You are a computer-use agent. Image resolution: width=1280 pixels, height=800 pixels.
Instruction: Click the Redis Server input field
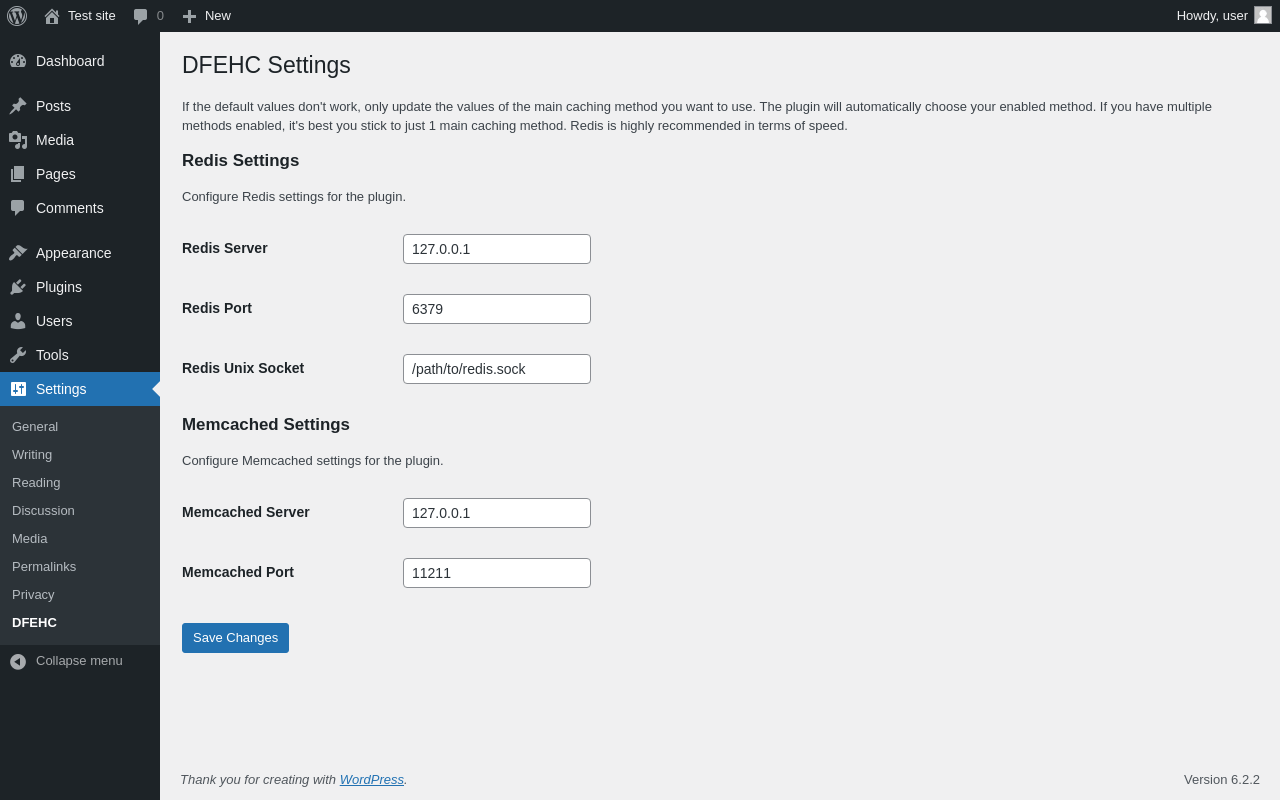497,249
